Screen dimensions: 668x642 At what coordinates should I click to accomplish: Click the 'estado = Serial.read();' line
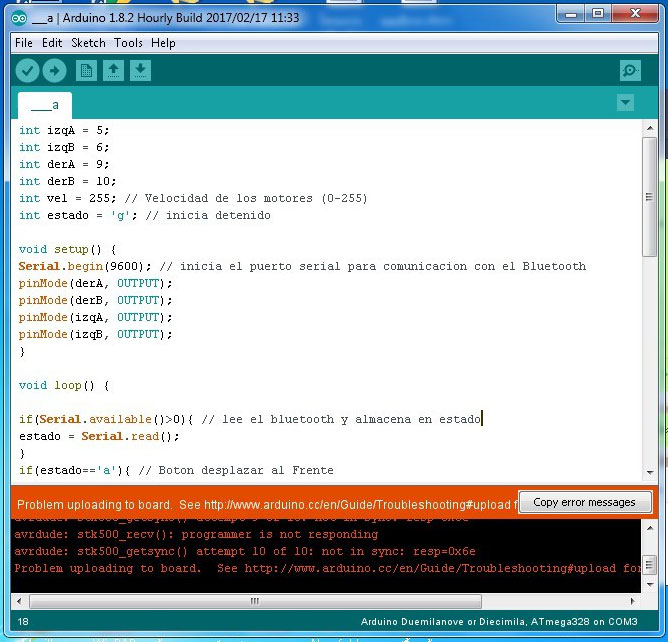(99, 437)
